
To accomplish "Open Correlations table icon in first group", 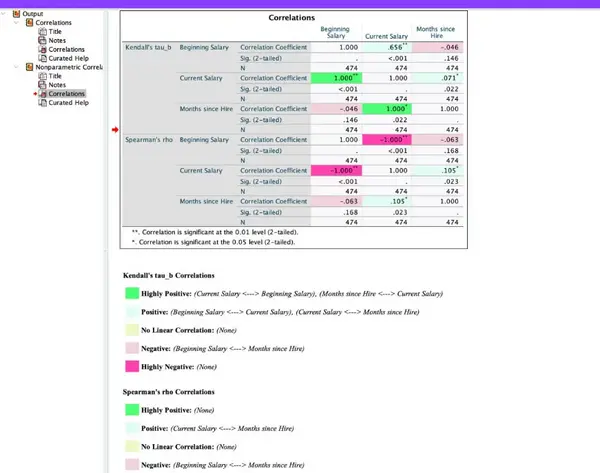I will (x=42, y=49).
